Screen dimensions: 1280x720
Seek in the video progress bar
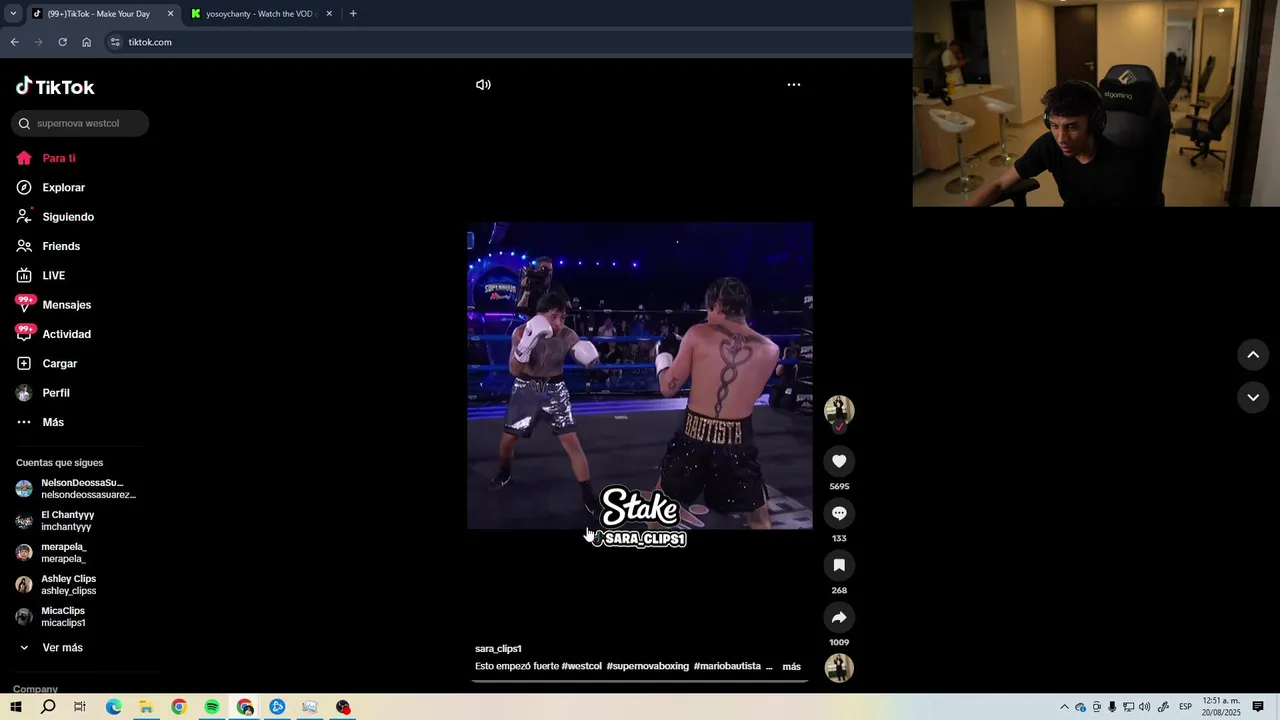(639, 681)
